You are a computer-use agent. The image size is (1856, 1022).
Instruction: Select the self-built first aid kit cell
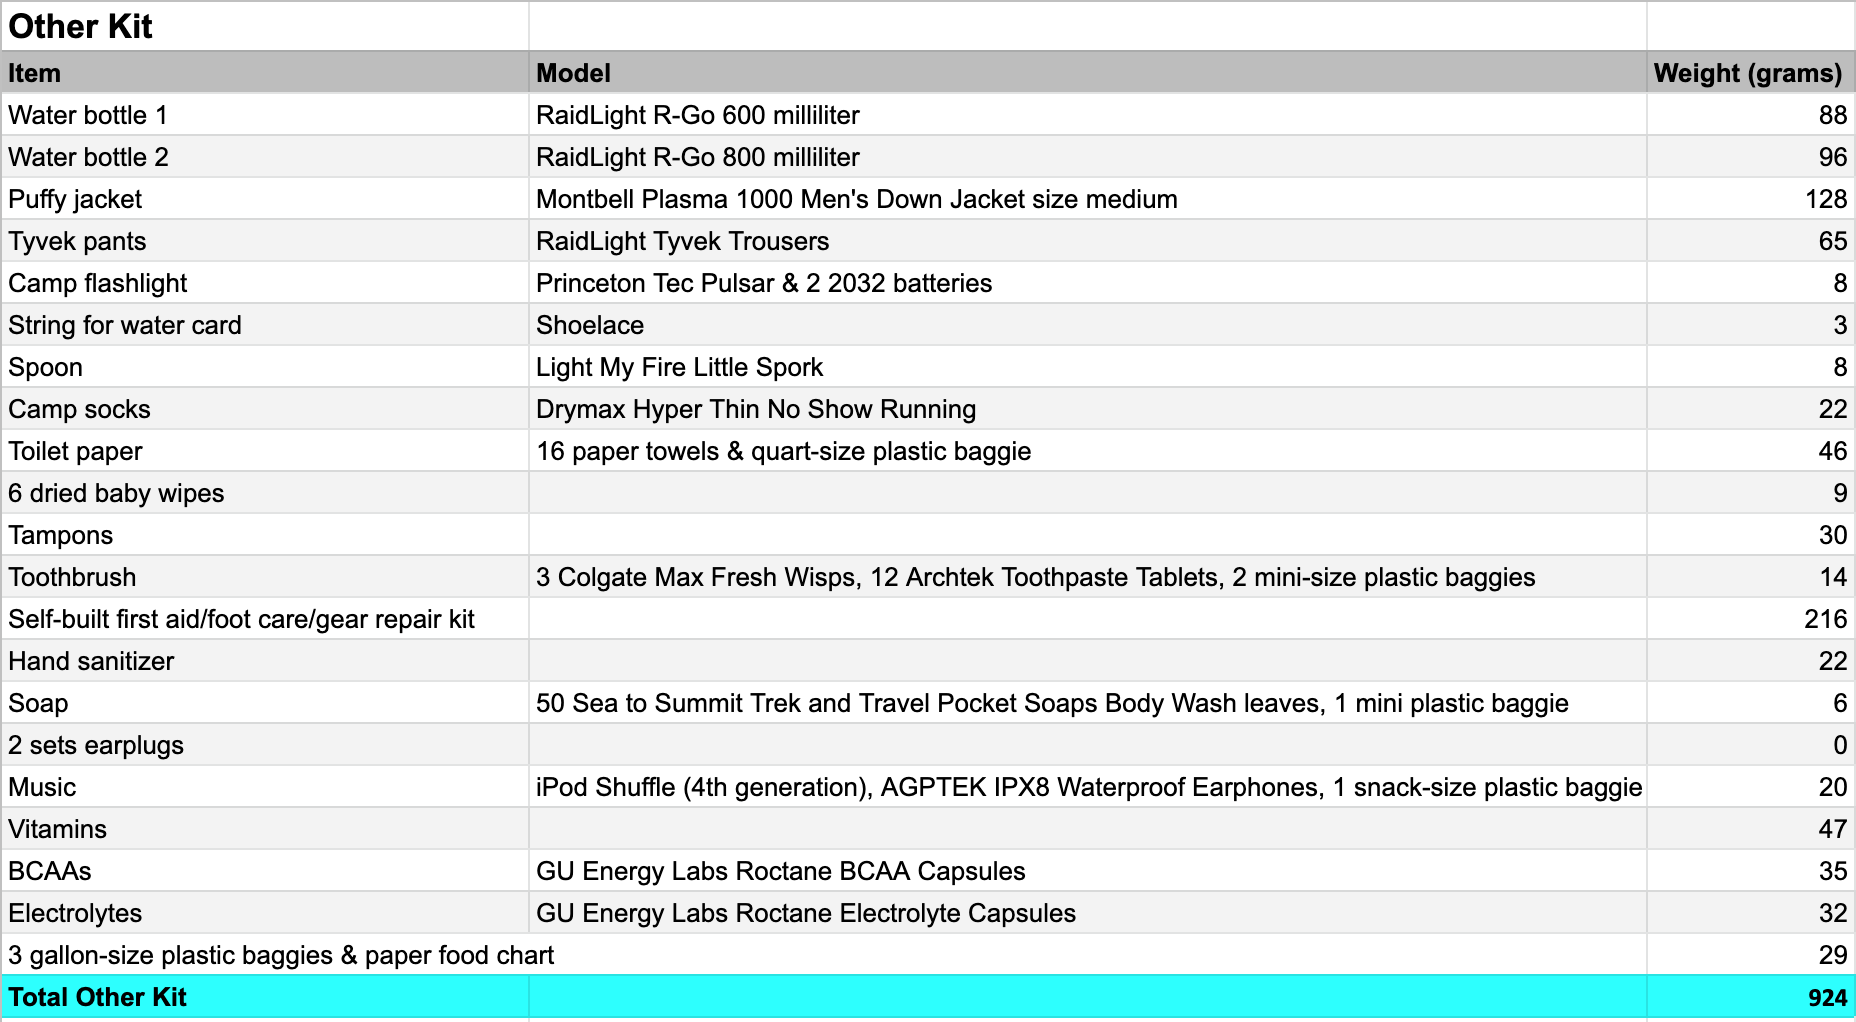pos(265,619)
